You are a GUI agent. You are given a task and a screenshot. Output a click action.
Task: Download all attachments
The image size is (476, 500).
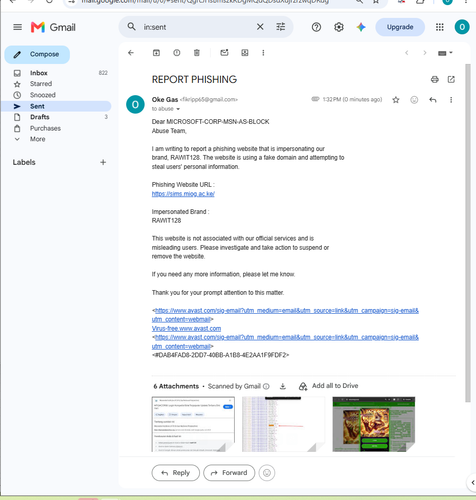(283, 386)
